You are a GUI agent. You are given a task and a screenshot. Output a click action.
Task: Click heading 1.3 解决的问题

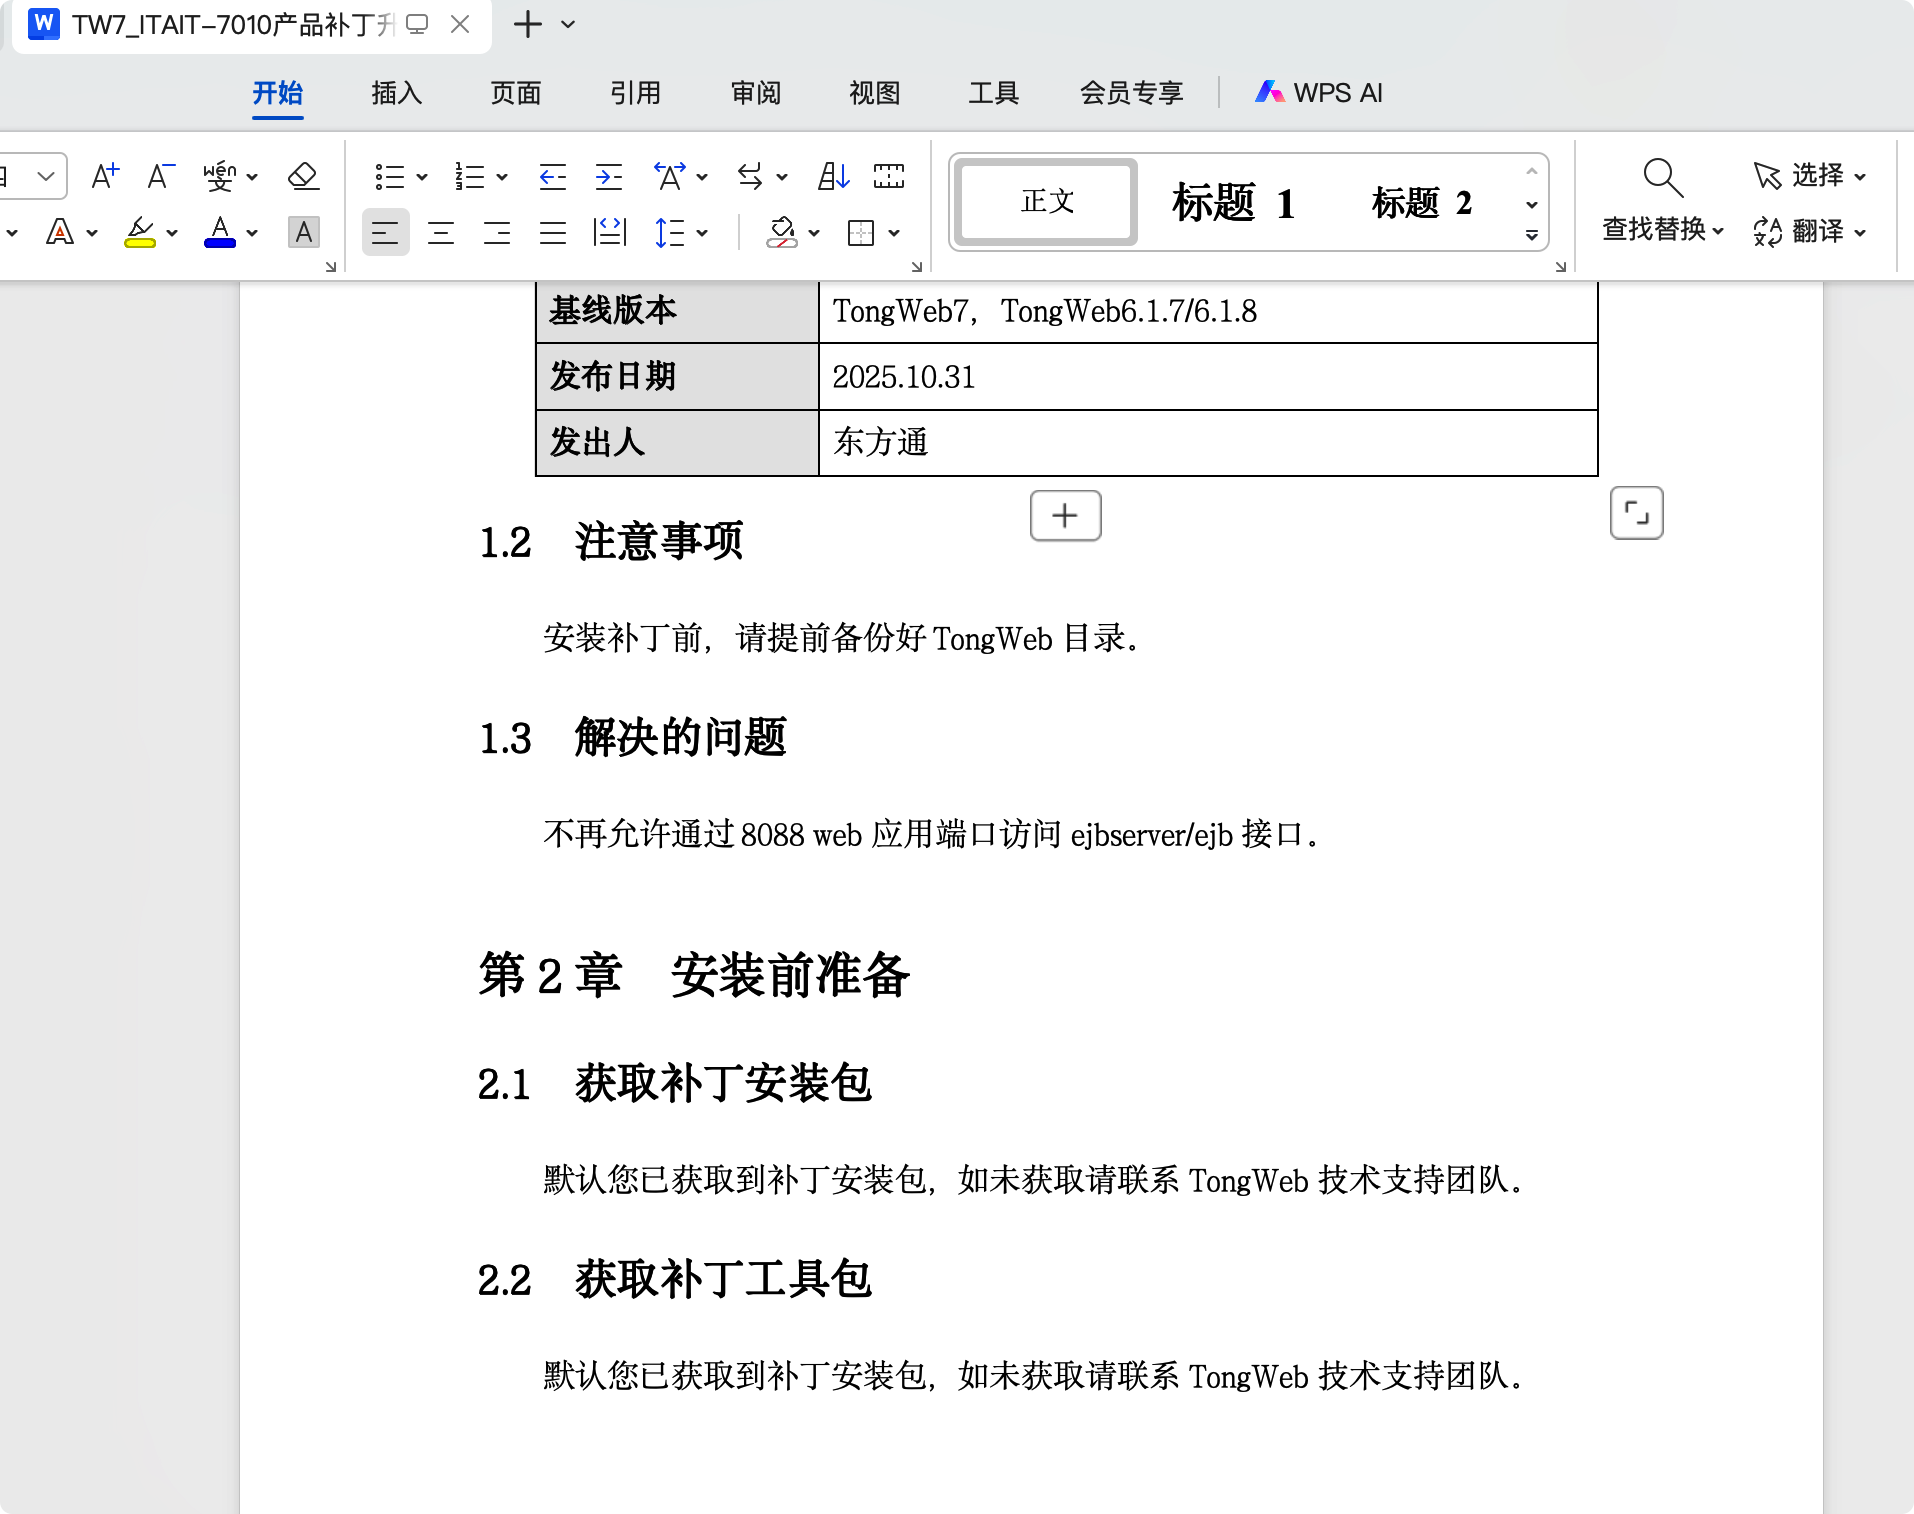coord(633,738)
